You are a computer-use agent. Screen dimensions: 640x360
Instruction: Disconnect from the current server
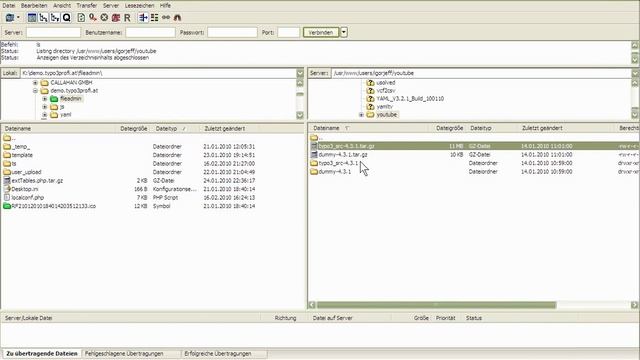[116, 18]
